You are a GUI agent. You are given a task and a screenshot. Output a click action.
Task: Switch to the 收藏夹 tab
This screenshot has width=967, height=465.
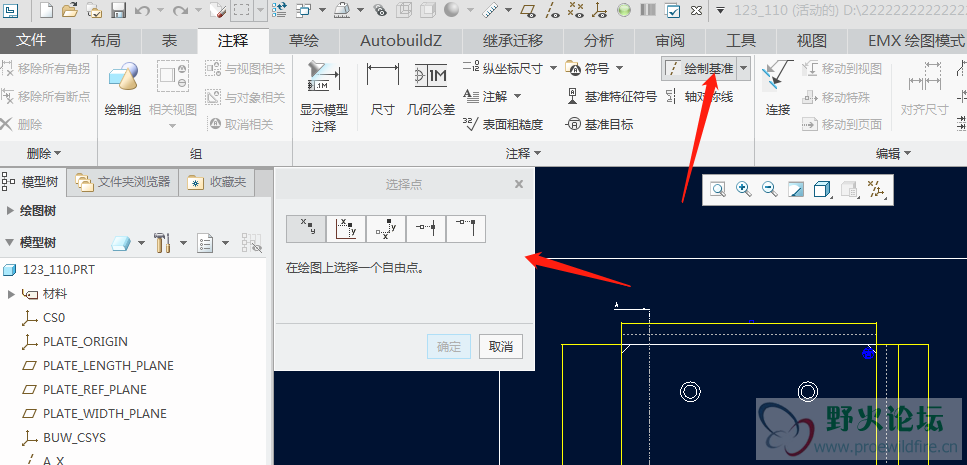(x=216, y=182)
